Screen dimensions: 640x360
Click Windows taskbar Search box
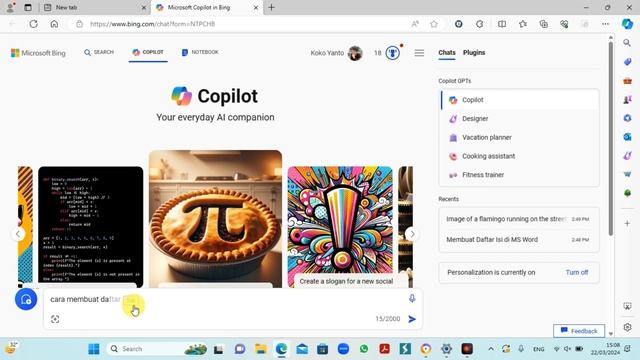click(x=157, y=349)
